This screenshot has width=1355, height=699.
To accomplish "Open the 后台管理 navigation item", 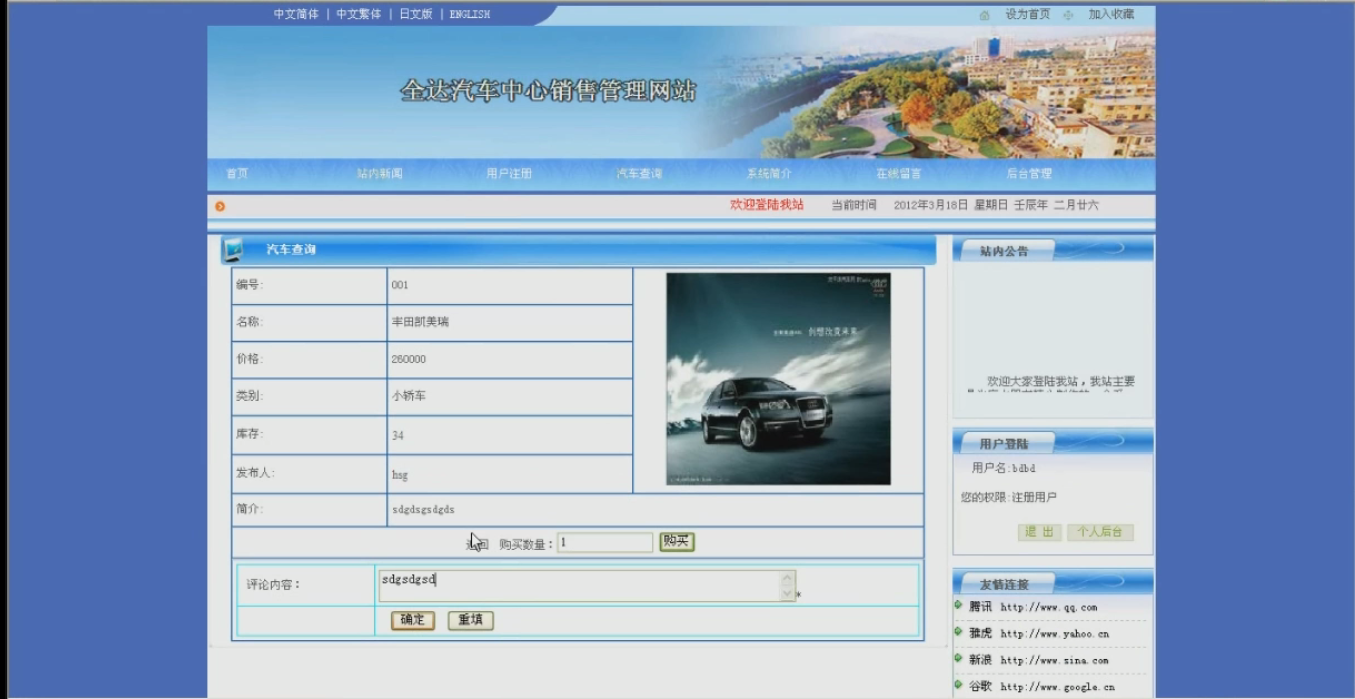I will pyautogui.click(x=1029, y=174).
